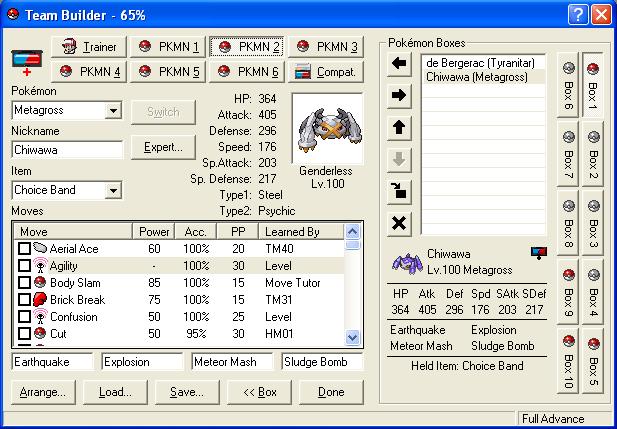
Task: Switch to PKMN 1 tab
Action: click(168, 47)
